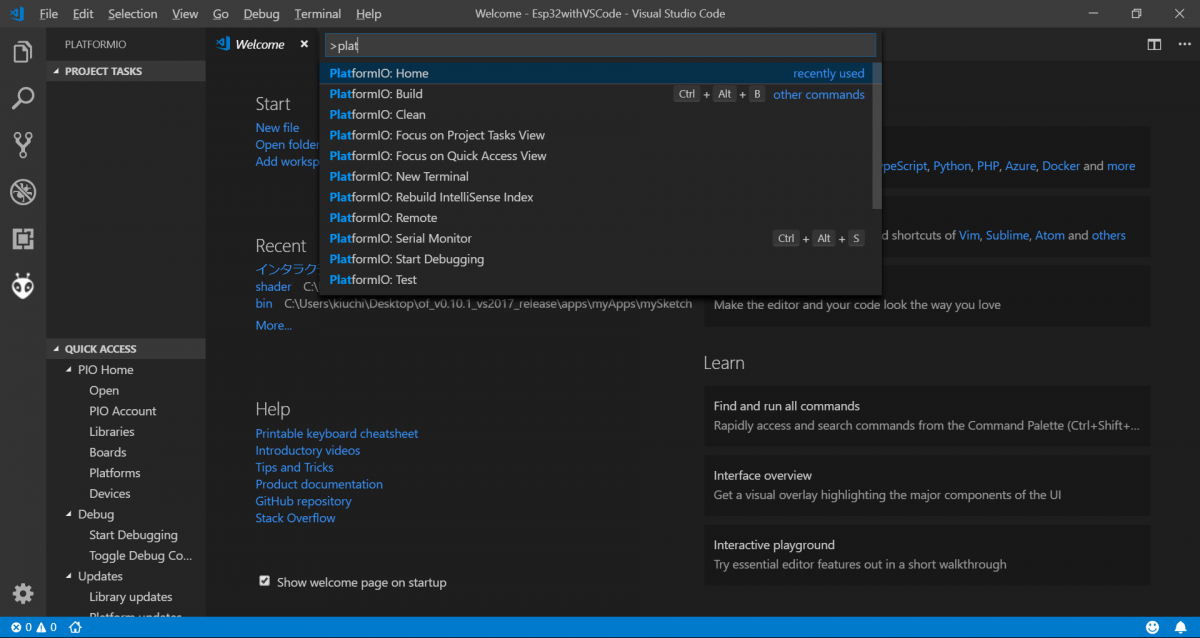
Task: Run PlatformIO: Remote command
Action: pos(596,218)
